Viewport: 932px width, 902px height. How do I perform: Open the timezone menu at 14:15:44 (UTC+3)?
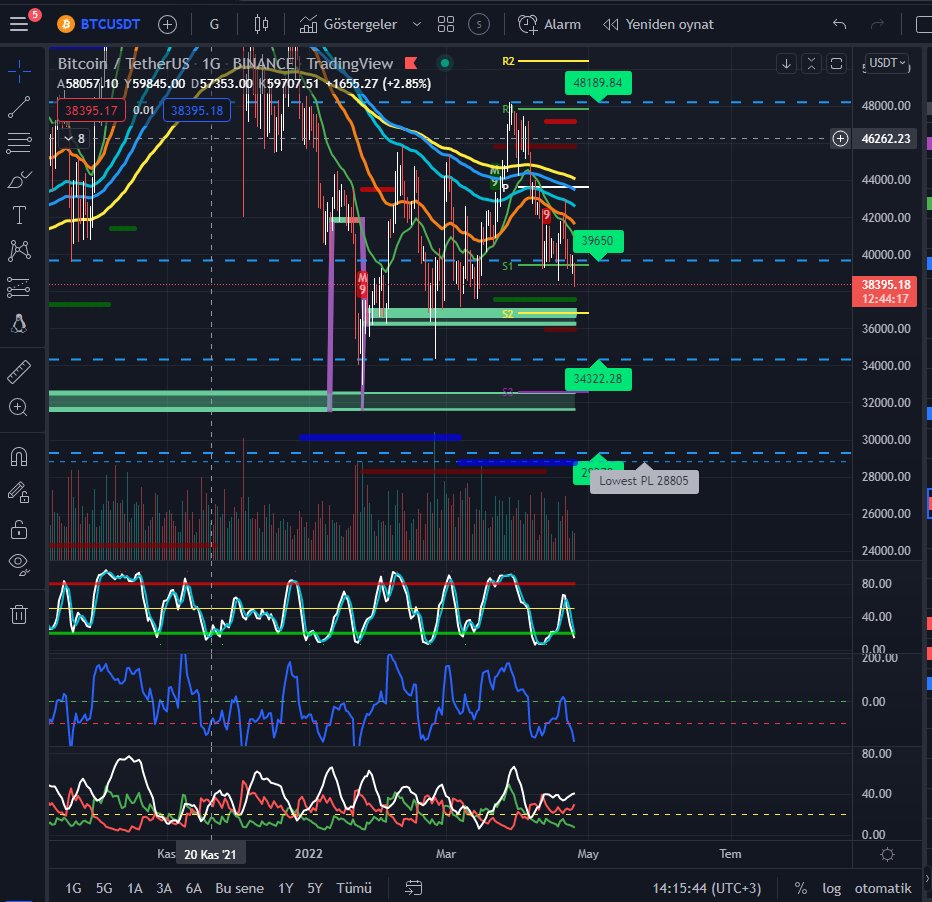tap(707, 888)
